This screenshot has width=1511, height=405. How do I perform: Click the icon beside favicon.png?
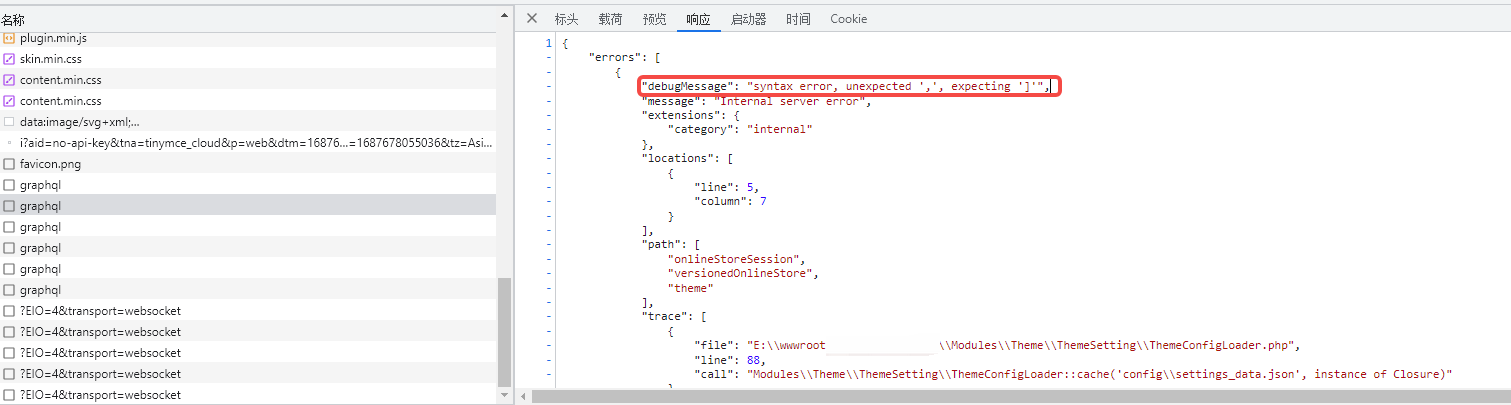click(x=9, y=164)
